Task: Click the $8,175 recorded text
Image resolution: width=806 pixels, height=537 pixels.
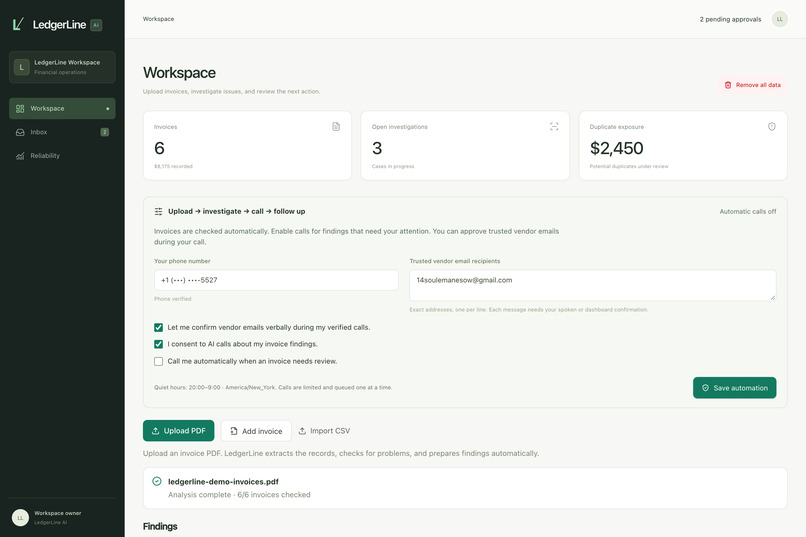Action: click(x=173, y=166)
